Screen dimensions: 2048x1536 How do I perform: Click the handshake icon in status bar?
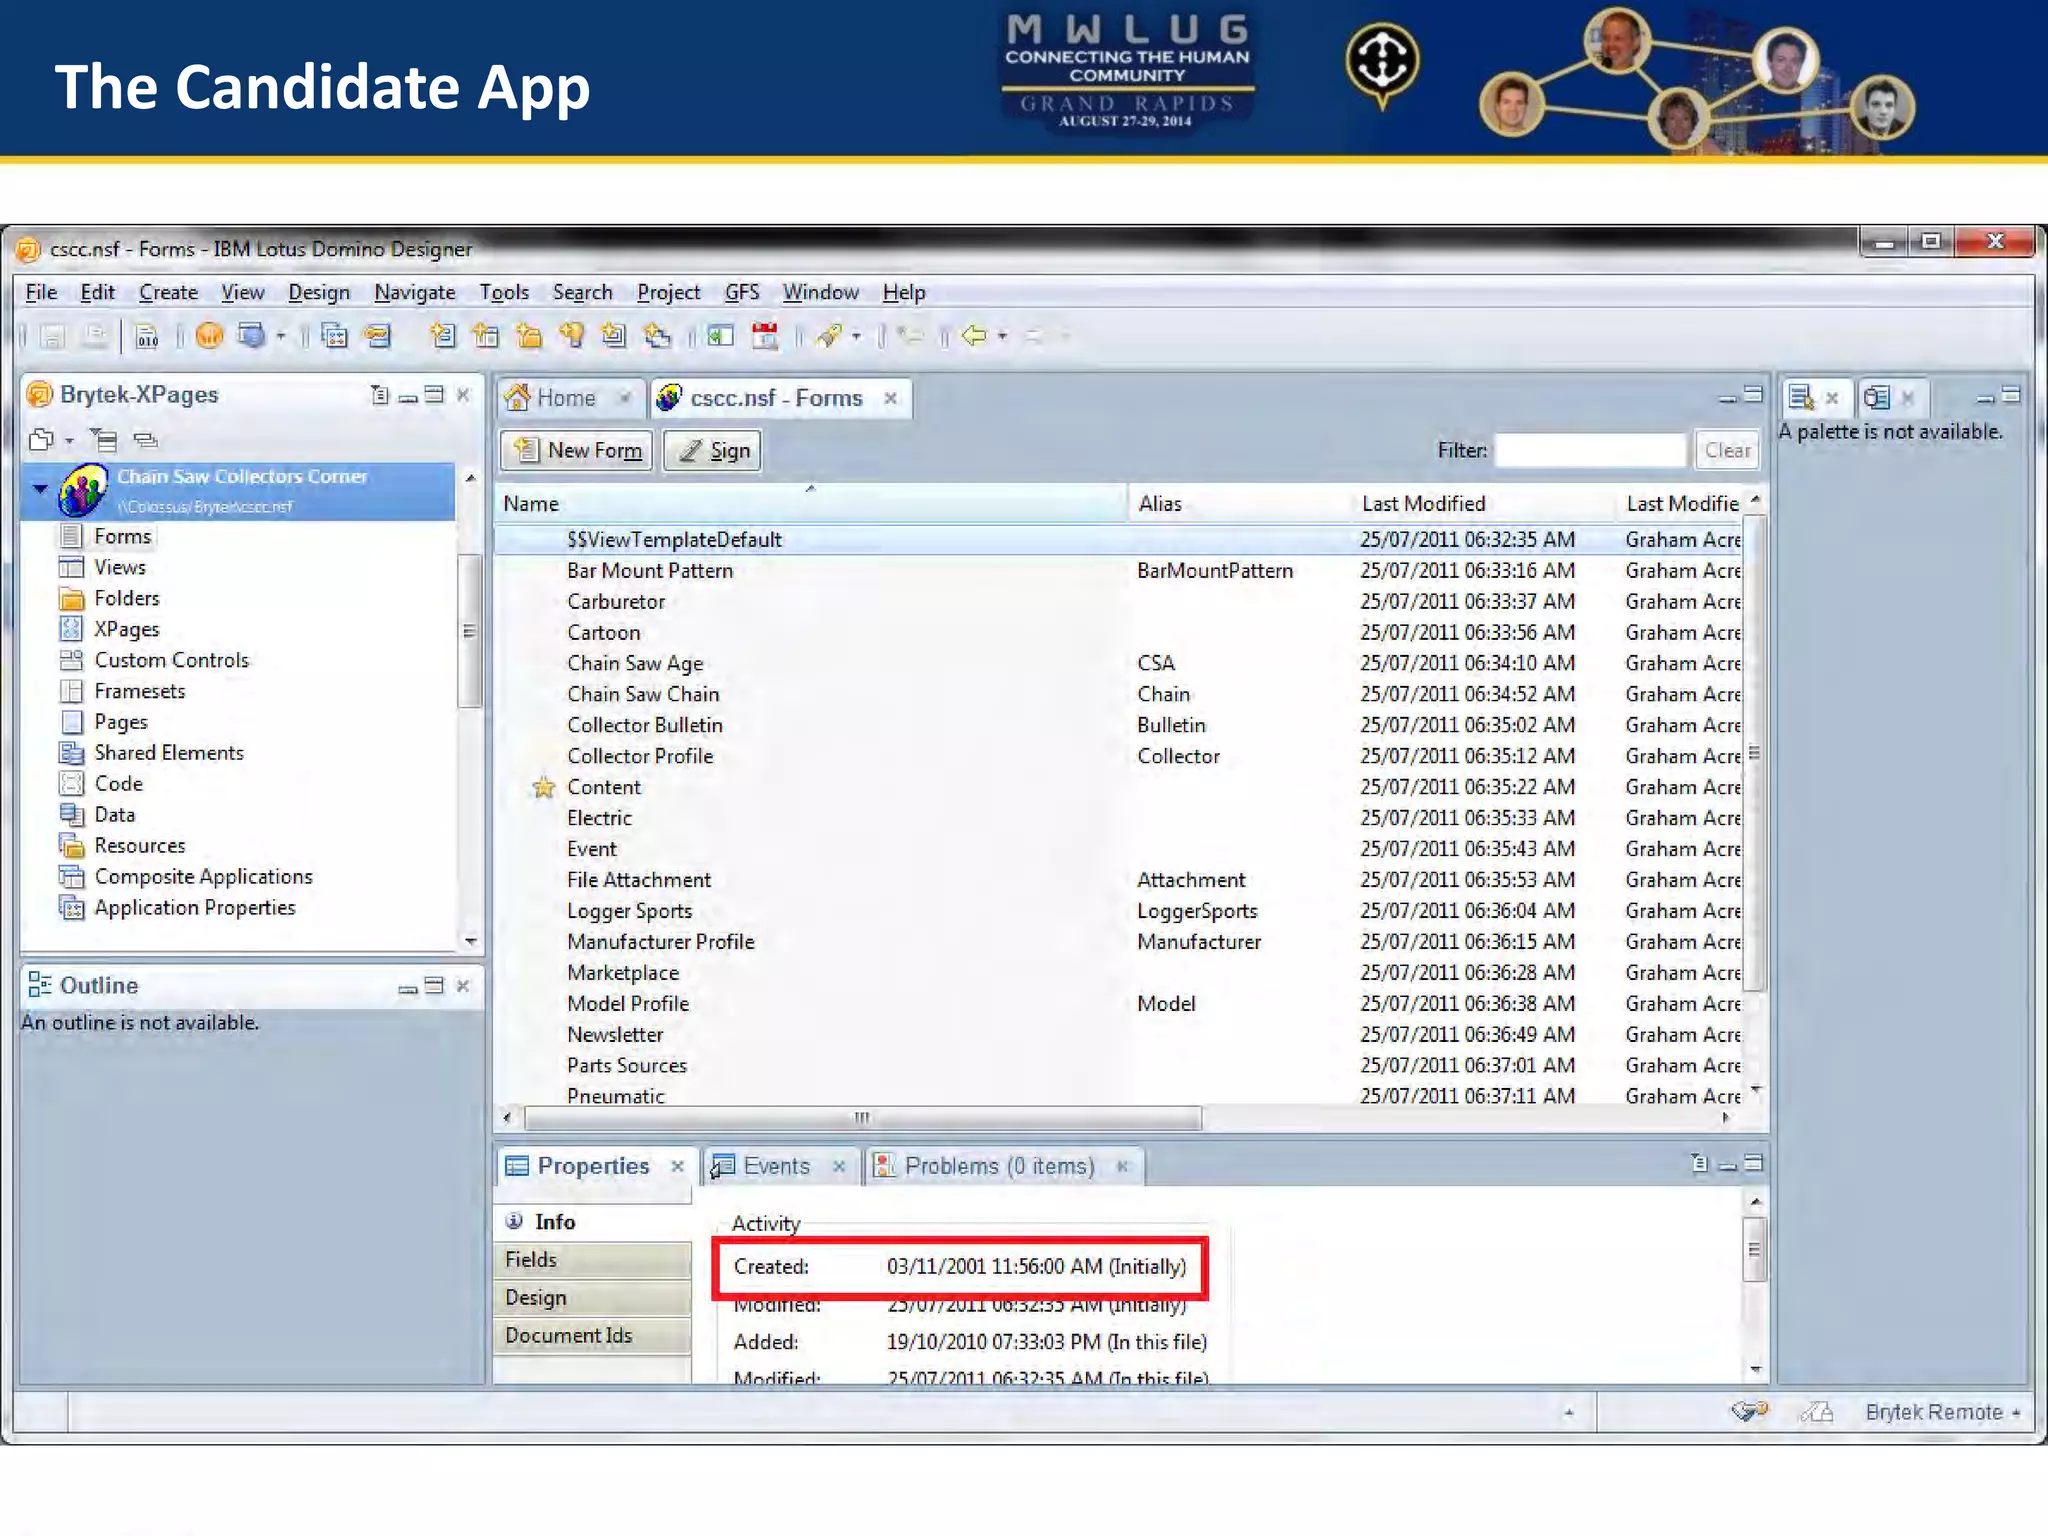click(1749, 1411)
